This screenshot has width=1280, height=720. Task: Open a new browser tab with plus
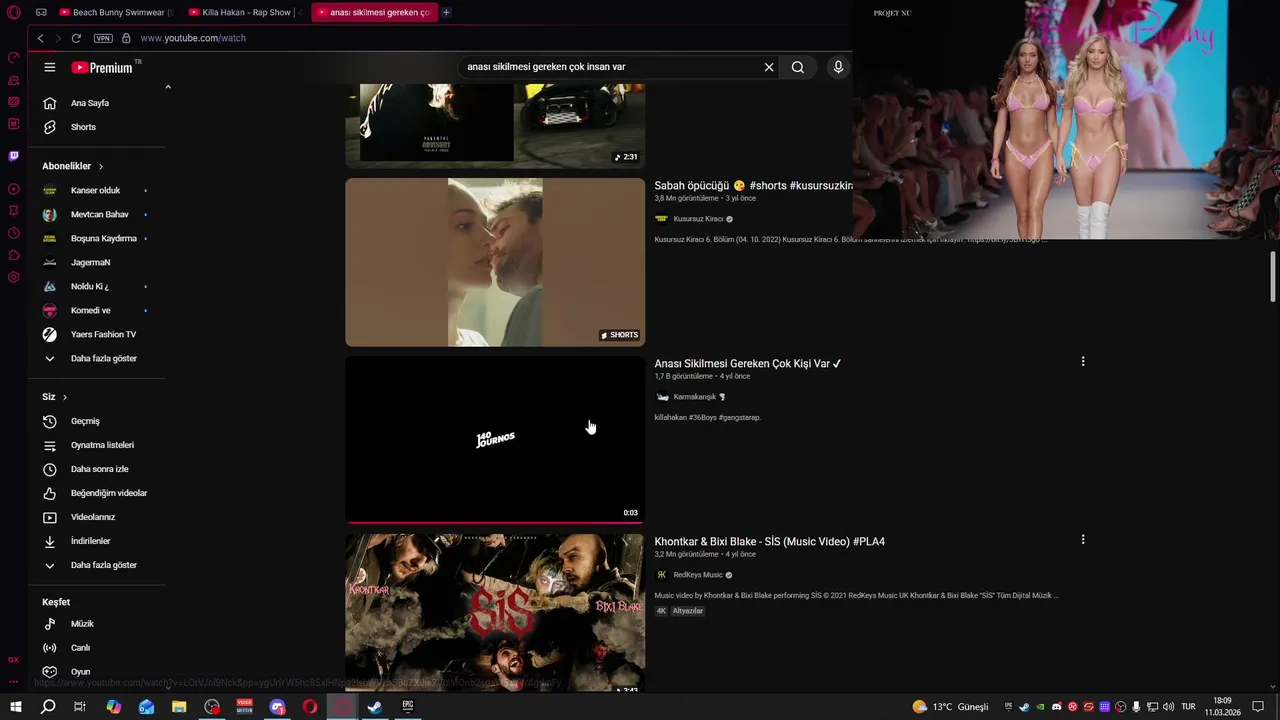click(x=446, y=12)
